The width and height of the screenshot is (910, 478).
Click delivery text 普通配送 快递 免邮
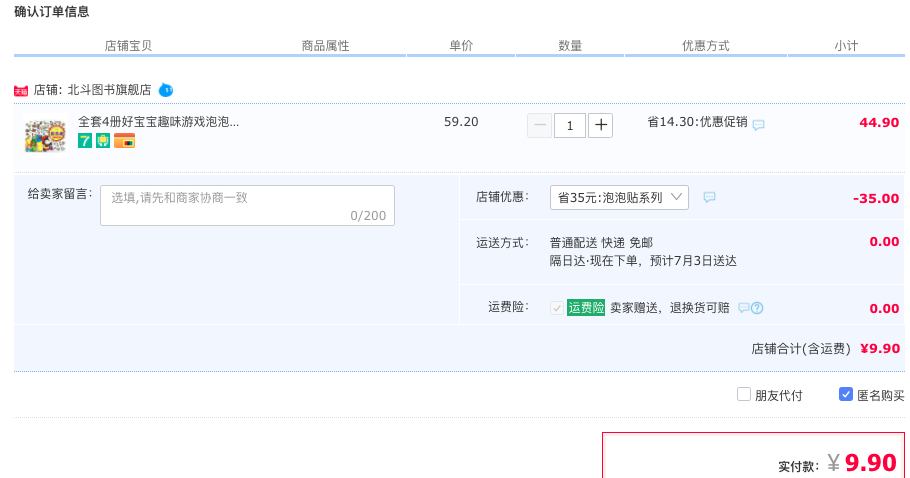click(601, 242)
